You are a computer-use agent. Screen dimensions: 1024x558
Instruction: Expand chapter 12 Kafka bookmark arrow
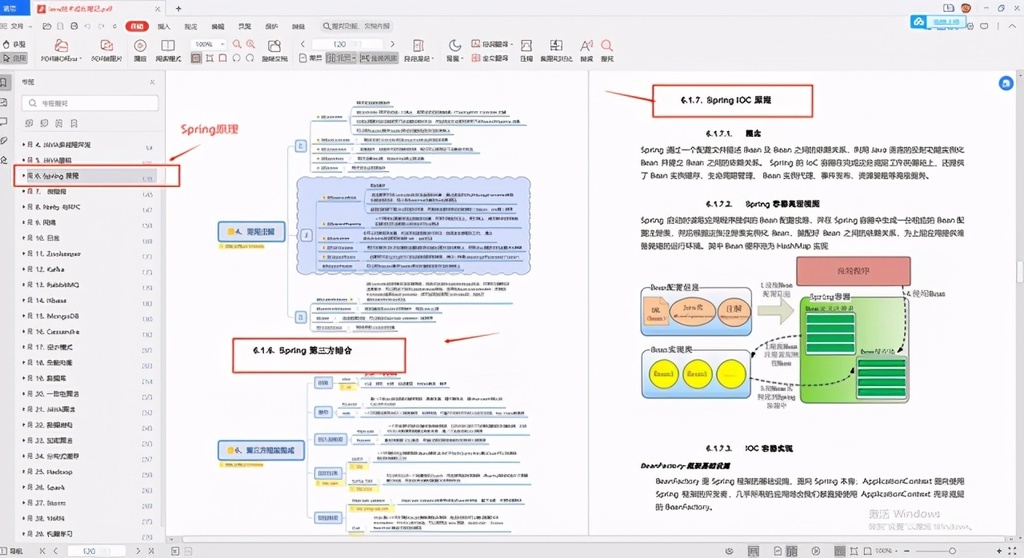(x=24, y=269)
